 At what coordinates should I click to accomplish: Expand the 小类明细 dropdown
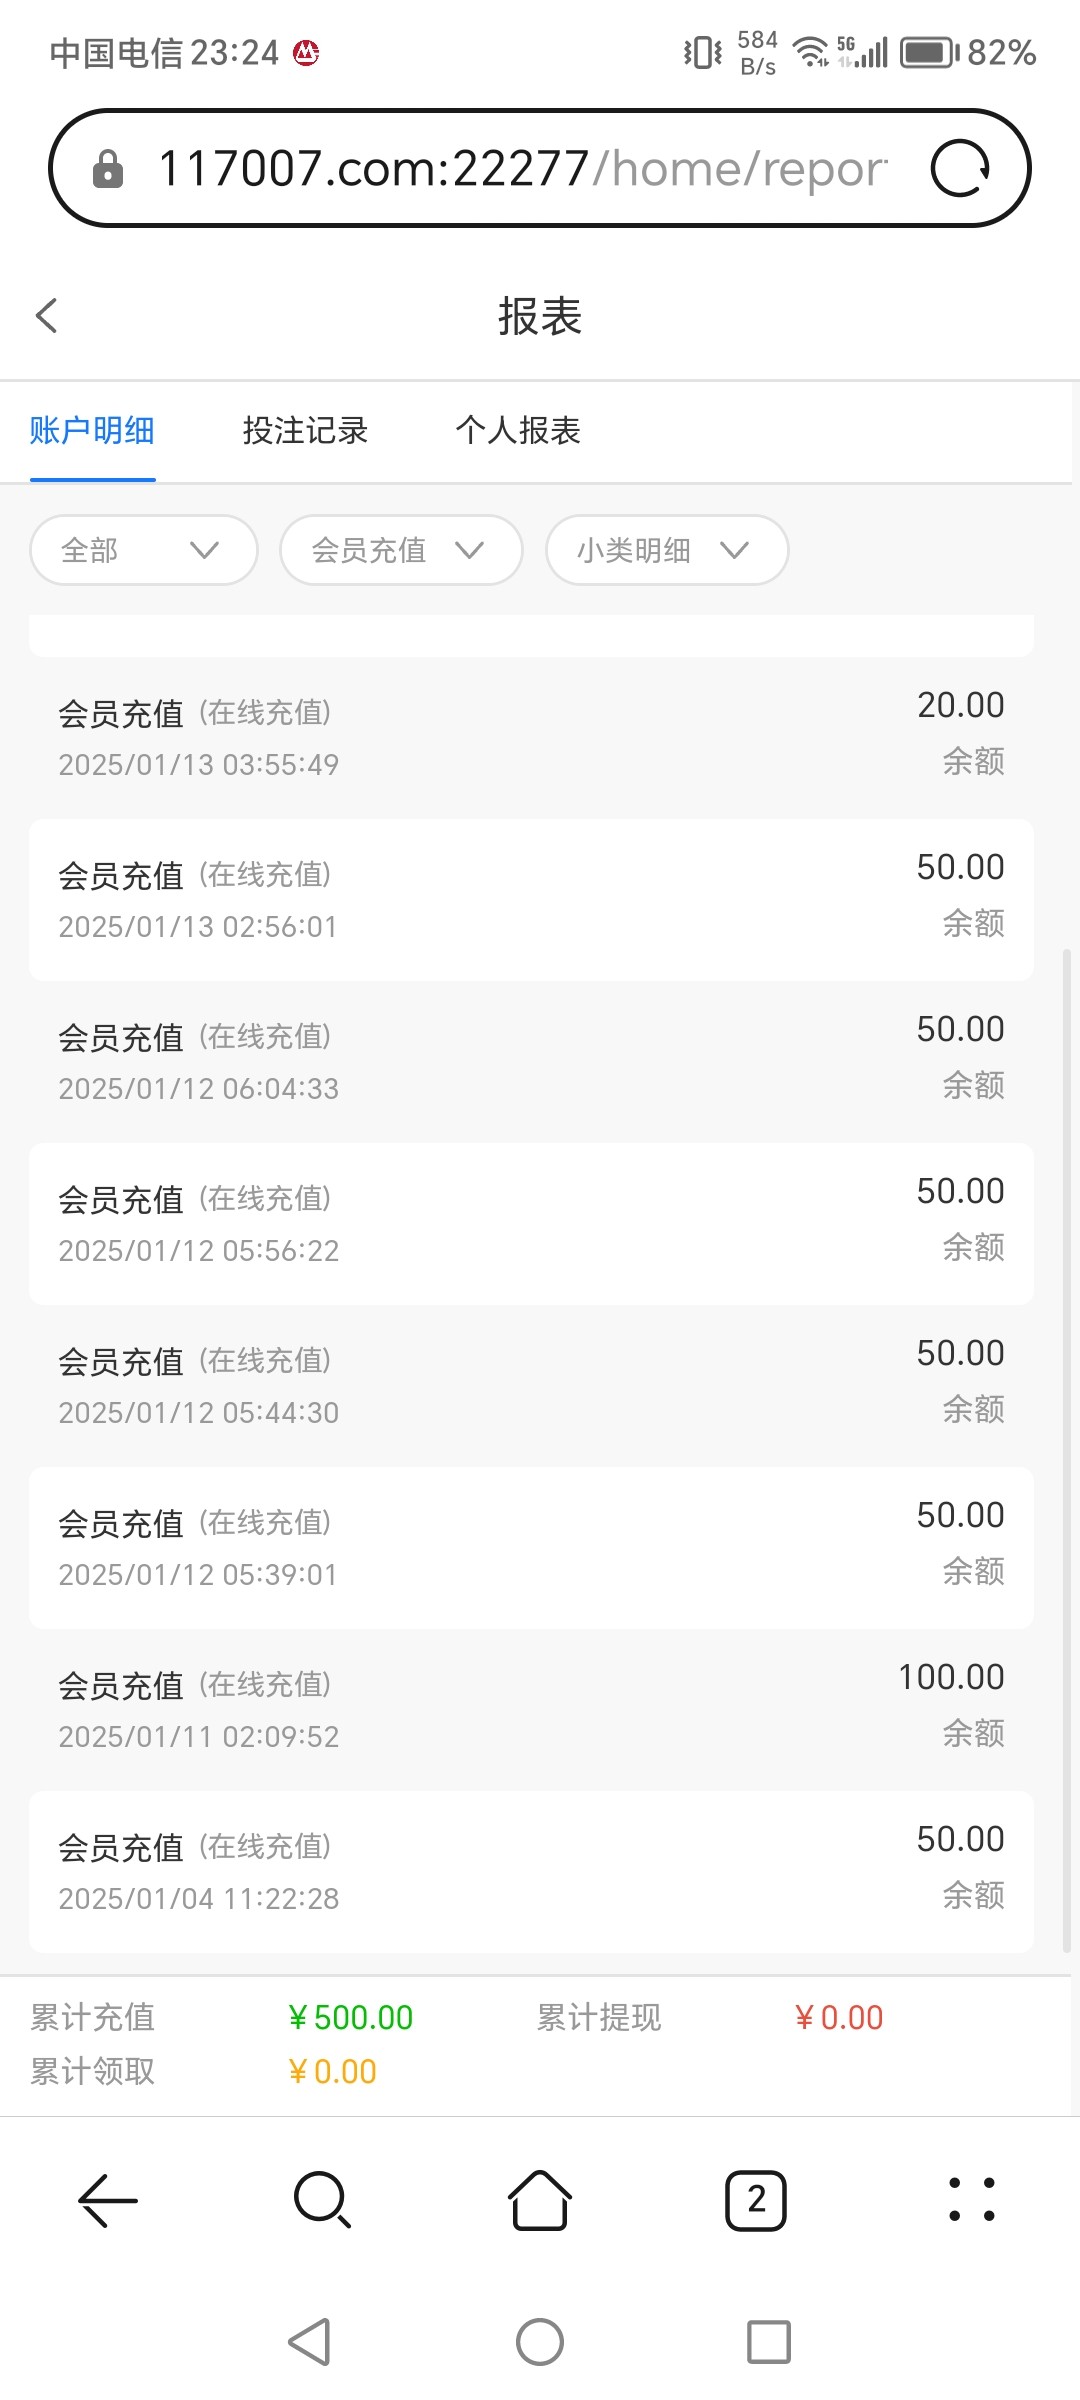[x=667, y=550]
